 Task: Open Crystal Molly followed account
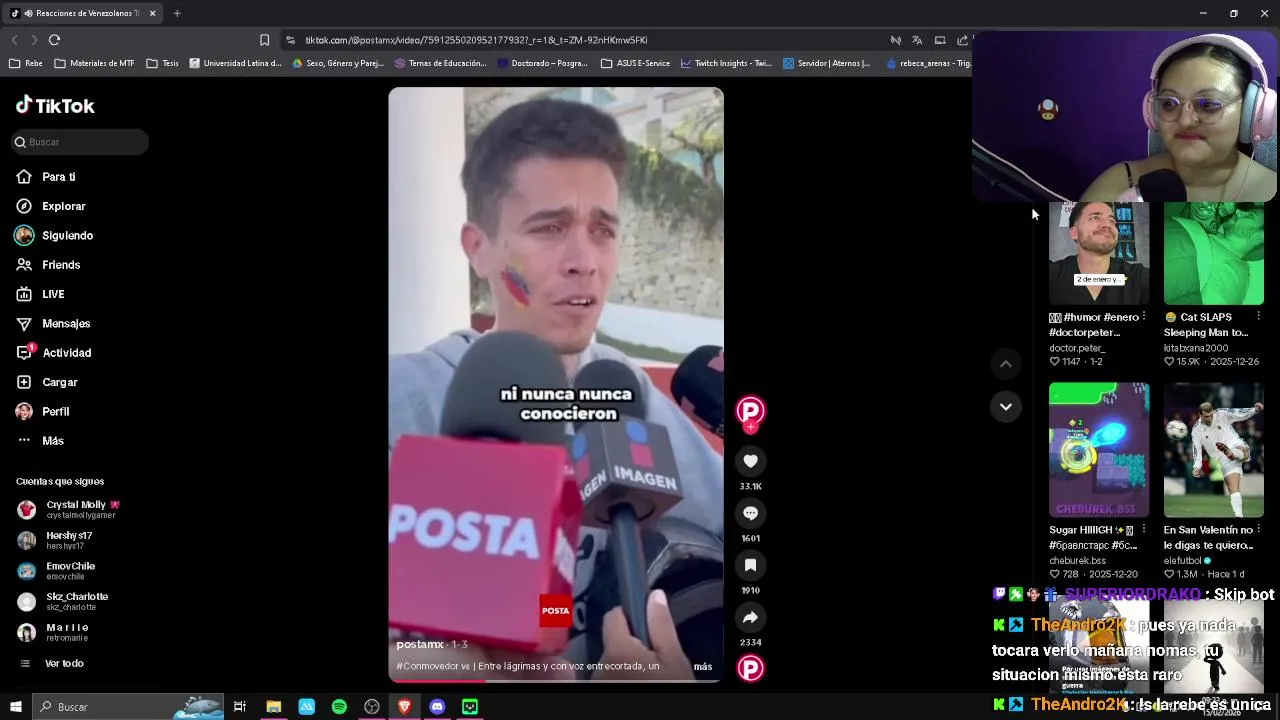pyautogui.click(x=68, y=509)
